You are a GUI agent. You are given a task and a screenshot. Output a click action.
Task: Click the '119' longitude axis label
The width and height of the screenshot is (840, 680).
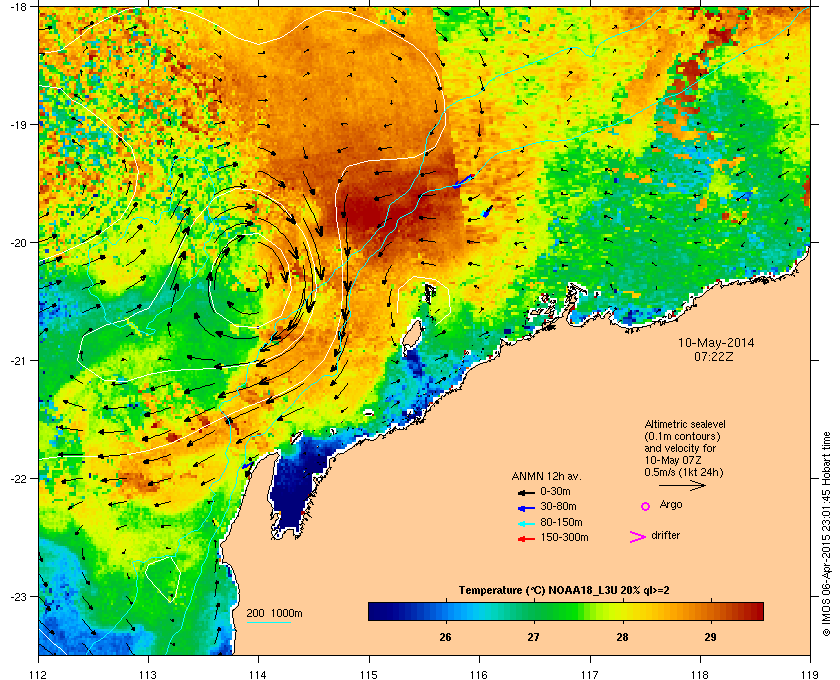pos(810,674)
